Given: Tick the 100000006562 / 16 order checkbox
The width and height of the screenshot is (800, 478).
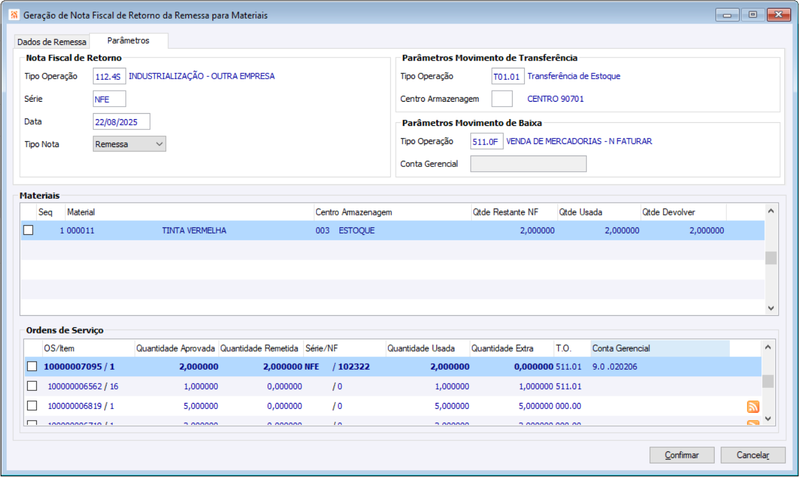Looking at the screenshot, I should pos(32,386).
